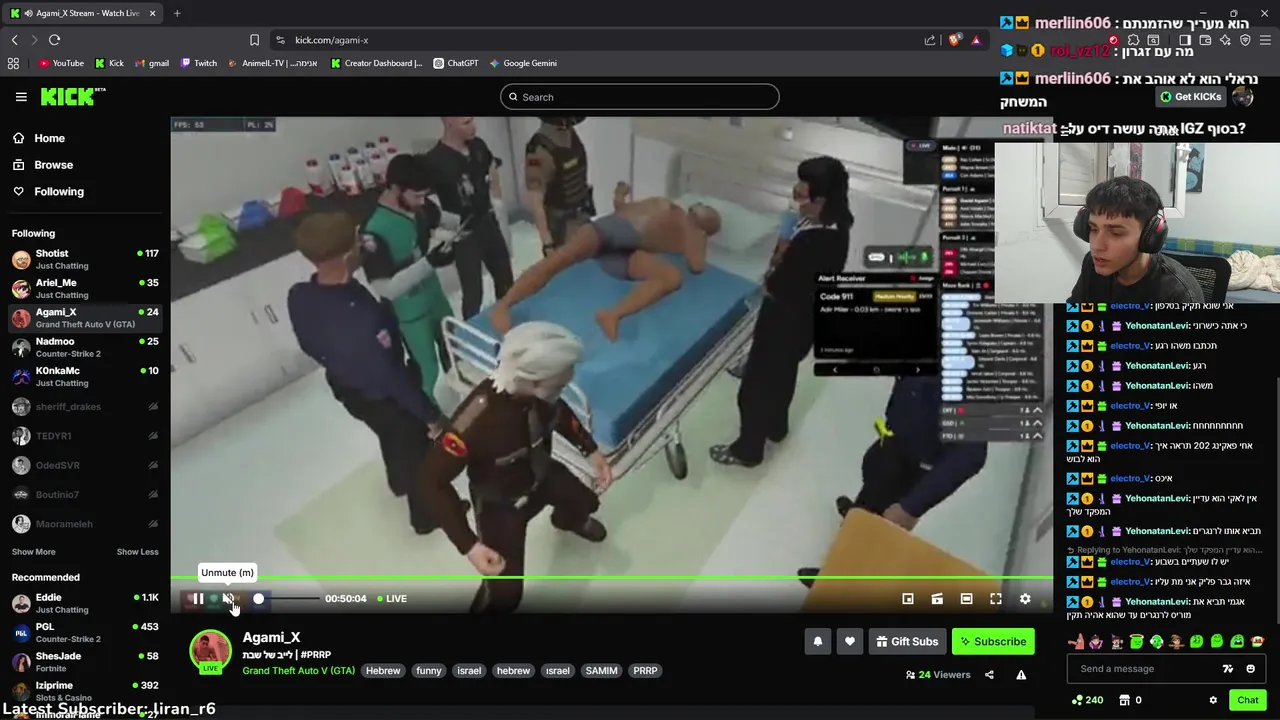Image resolution: width=1280 pixels, height=720 pixels.
Task: Open Twitch bookmark
Action: point(199,63)
